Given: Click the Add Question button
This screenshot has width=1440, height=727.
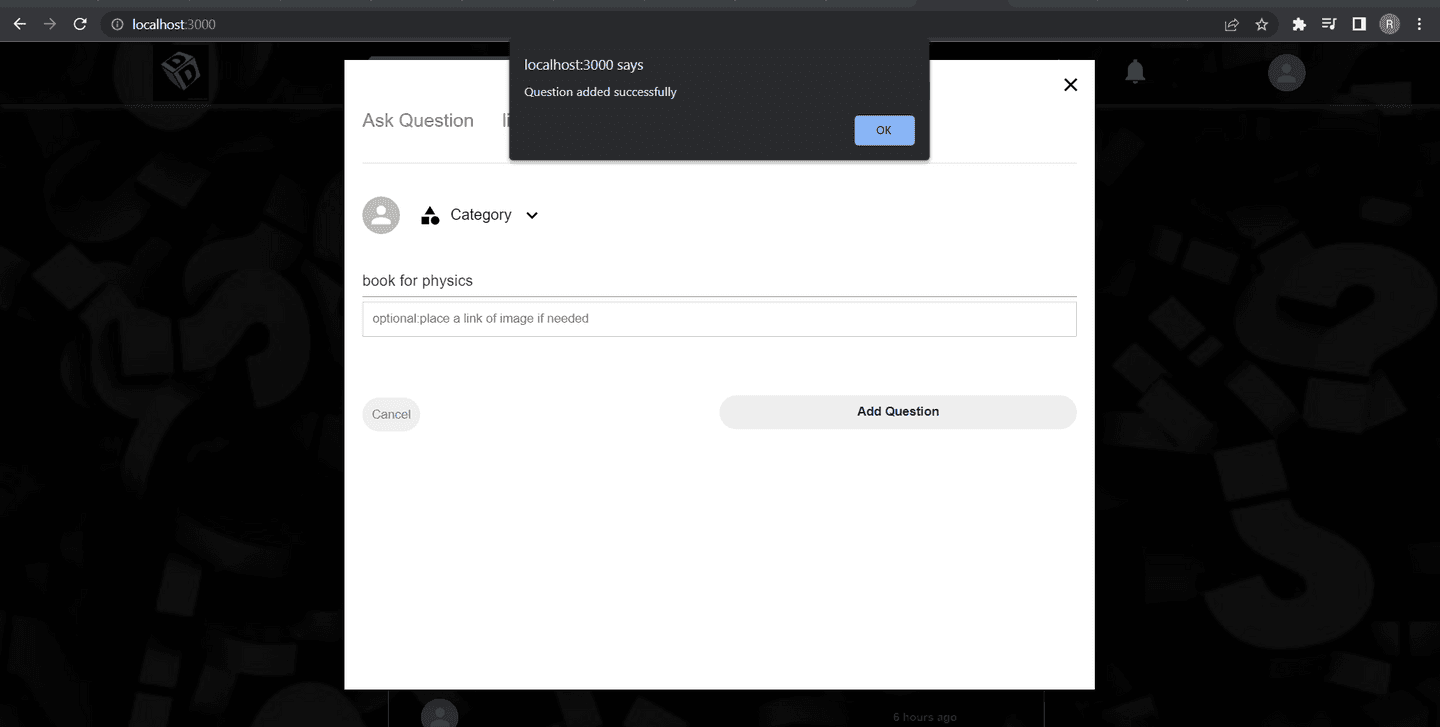Looking at the screenshot, I should point(898,412).
